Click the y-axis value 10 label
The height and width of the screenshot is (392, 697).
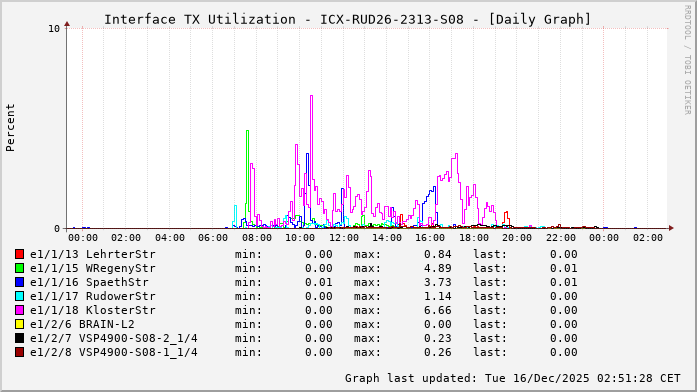point(54,29)
